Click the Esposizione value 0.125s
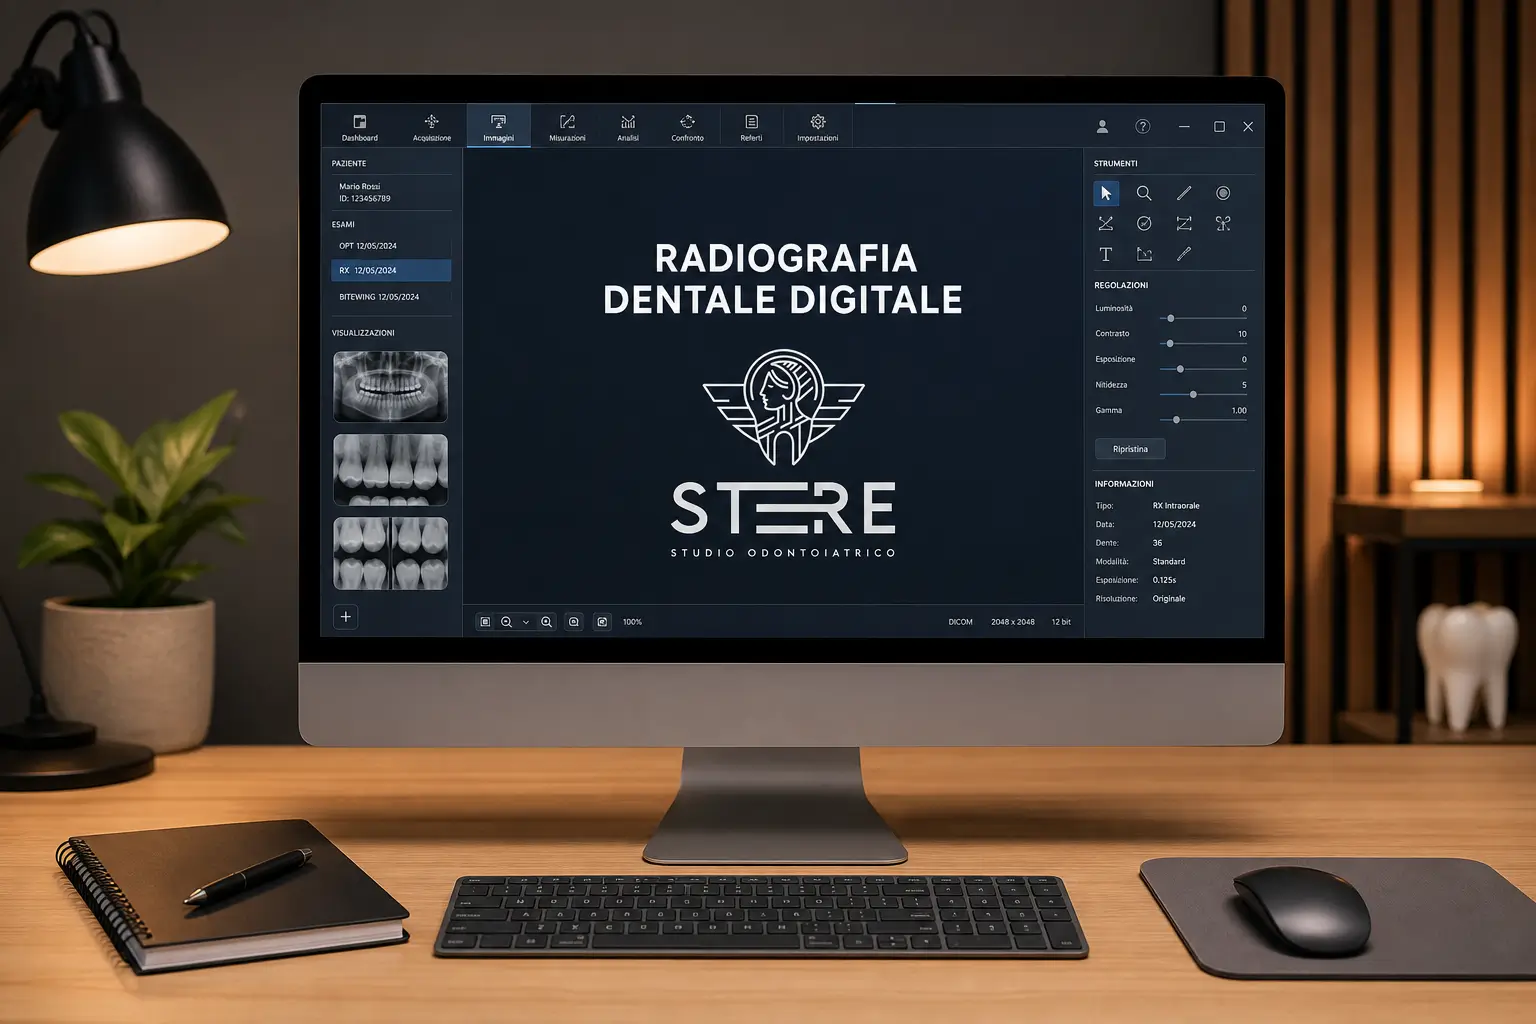The width and height of the screenshot is (1536, 1024). click(x=1164, y=580)
